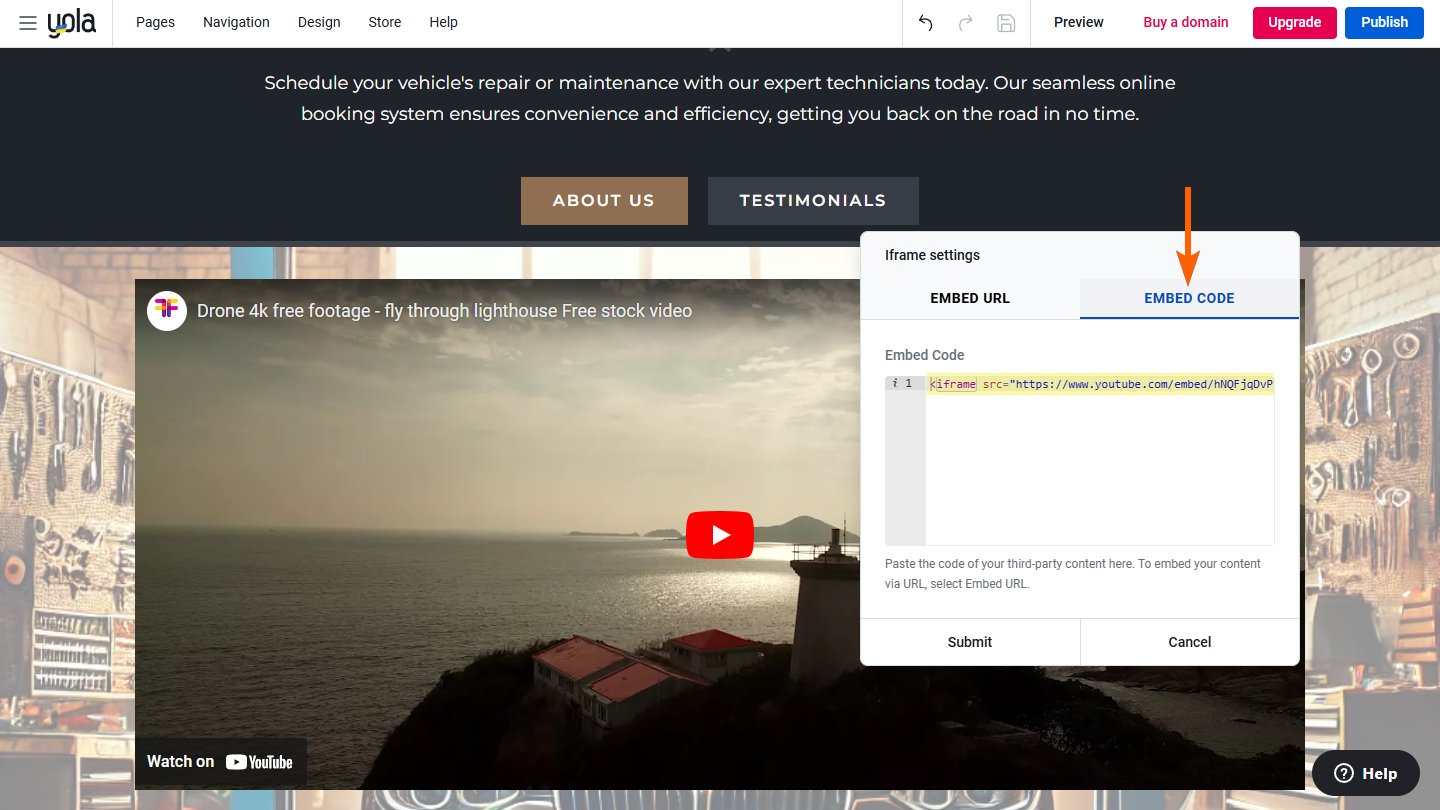Save the site using the disk icon

[1005, 22]
